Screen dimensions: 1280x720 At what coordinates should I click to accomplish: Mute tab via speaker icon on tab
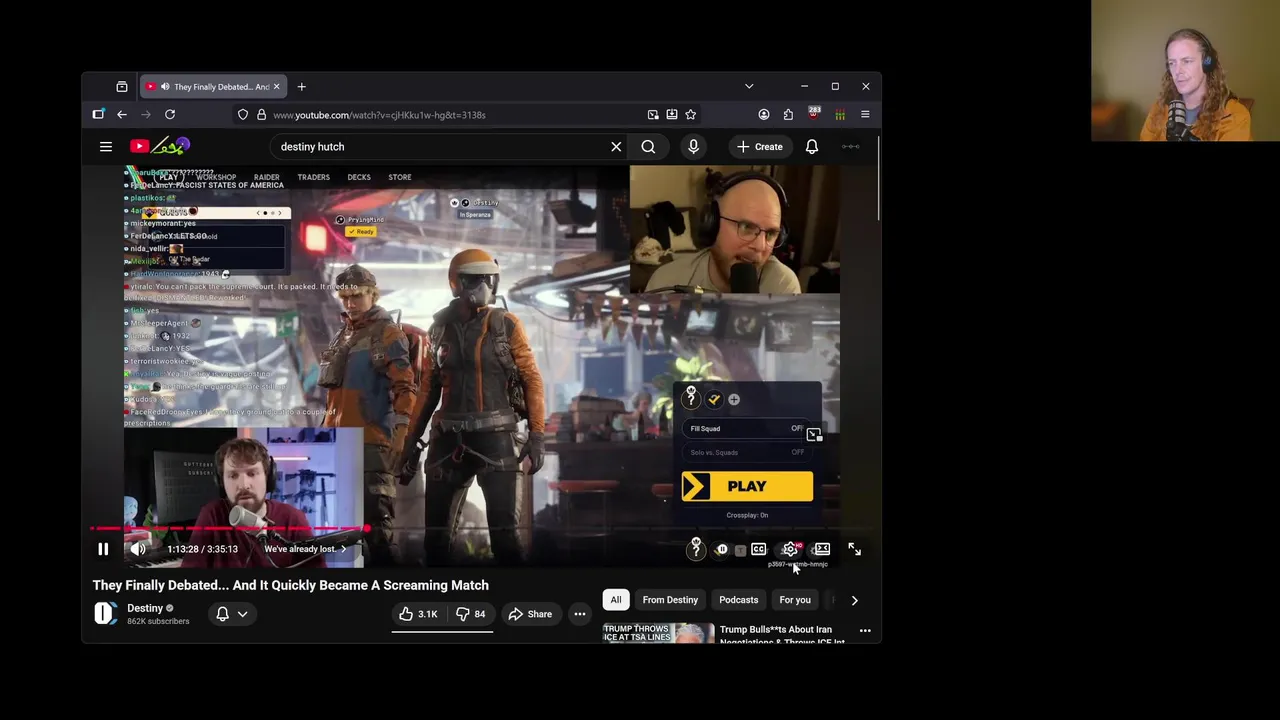[x=165, y=87]
